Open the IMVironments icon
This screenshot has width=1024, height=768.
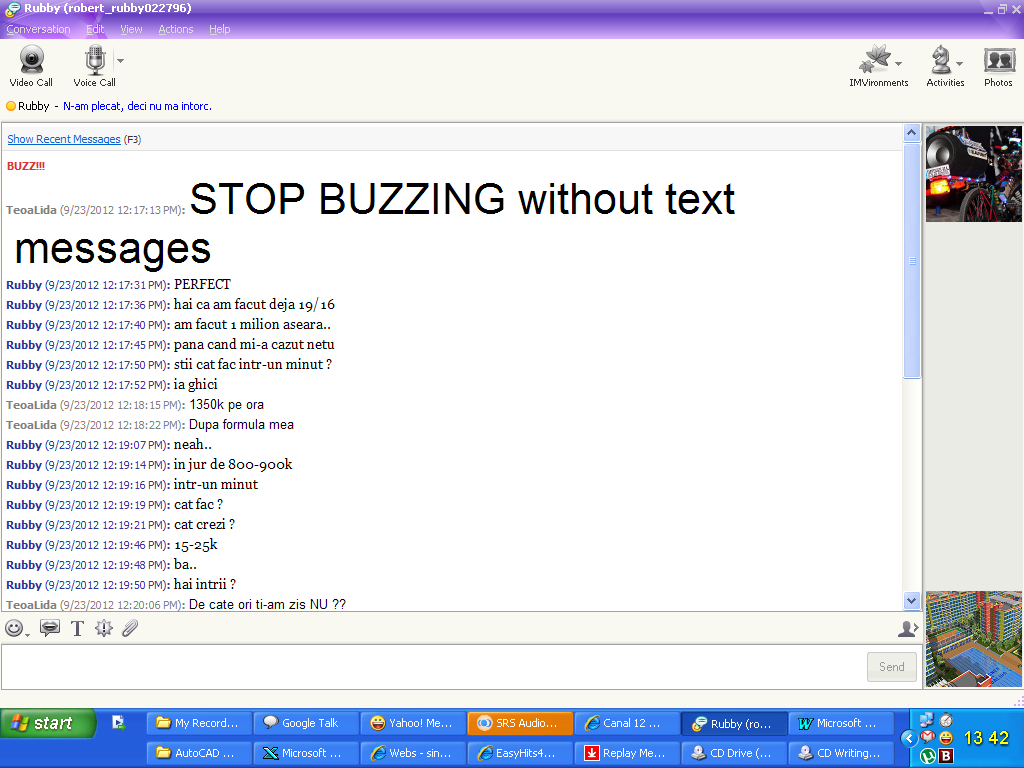click(875, 64)
